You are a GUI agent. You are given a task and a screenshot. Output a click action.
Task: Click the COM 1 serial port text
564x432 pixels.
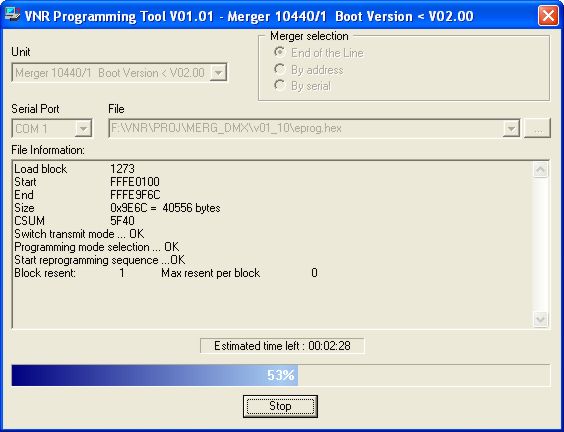click(32, 128)
